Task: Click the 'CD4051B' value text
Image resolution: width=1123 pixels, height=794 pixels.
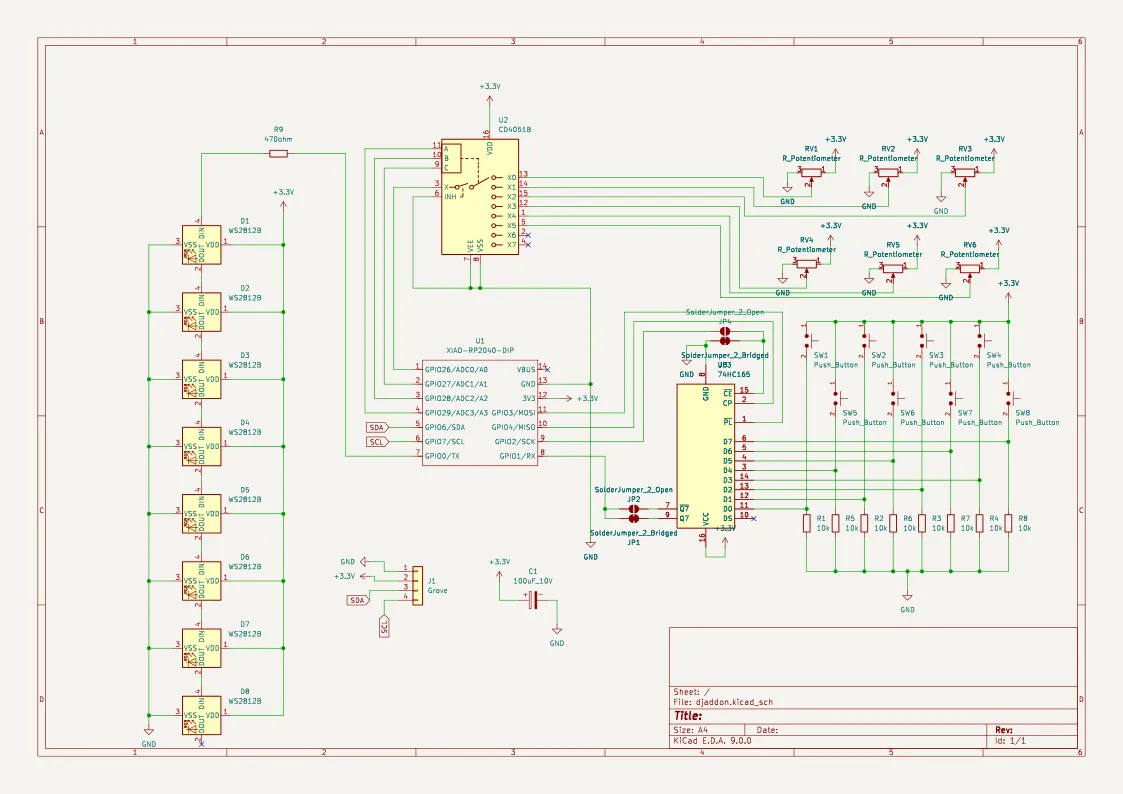Action: (x=515, y=130)
